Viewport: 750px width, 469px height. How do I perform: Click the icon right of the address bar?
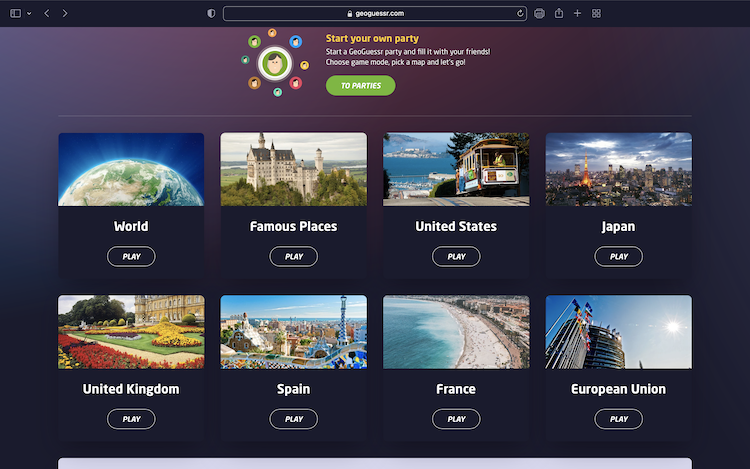click(x=539, y=13)
